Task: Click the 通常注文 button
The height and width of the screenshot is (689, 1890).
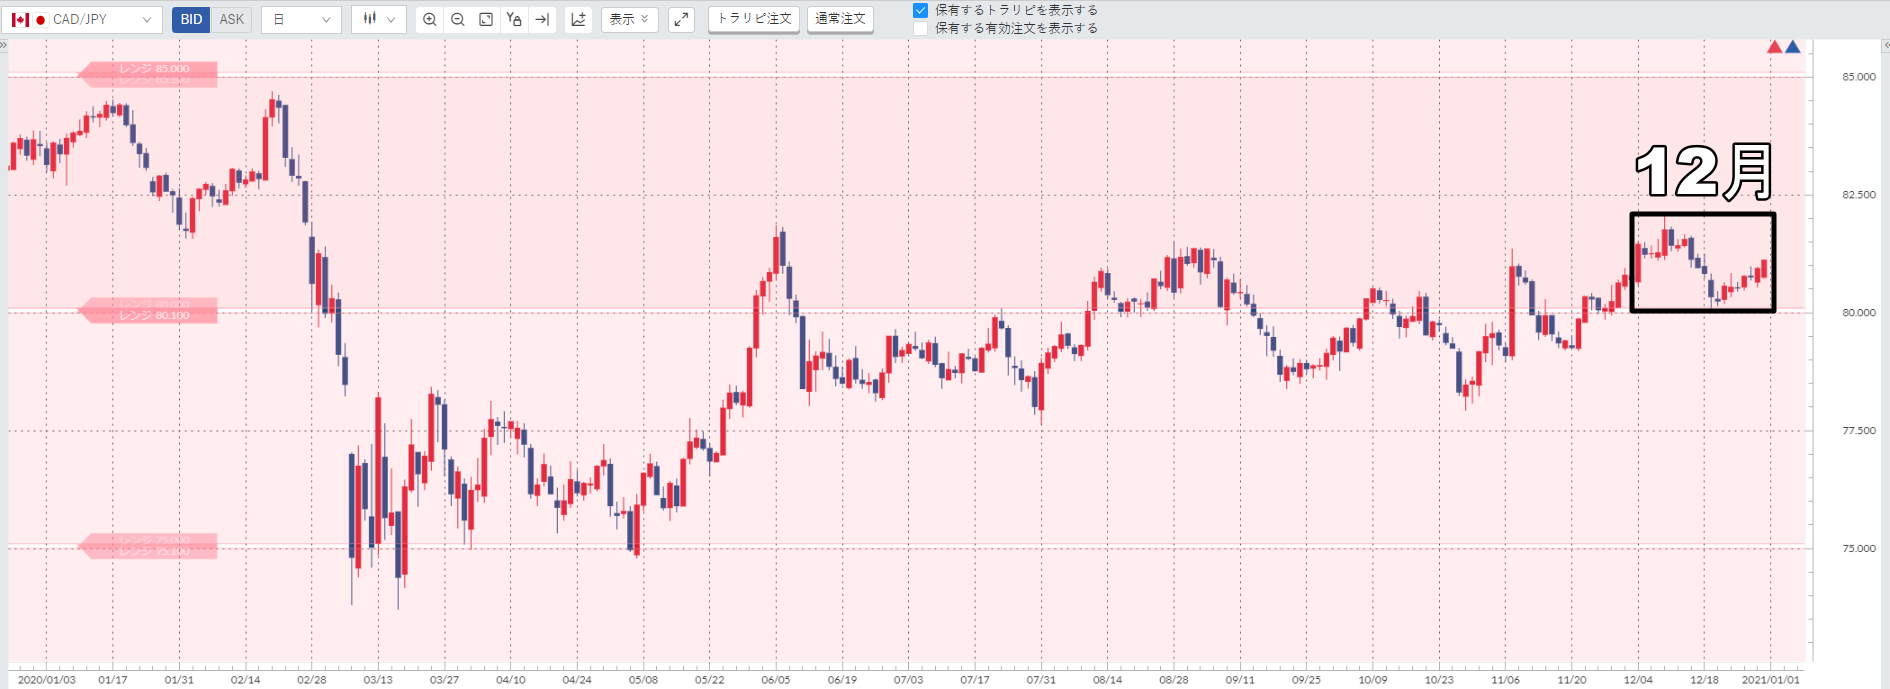Action: click(x=840, y=19)
